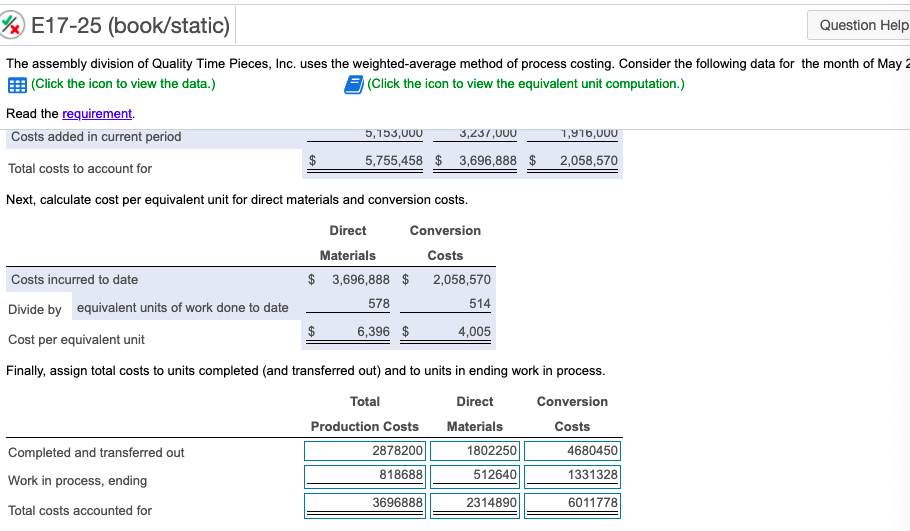
Task: Select 'equivalent units of work done to date' label
Action: 183,308
